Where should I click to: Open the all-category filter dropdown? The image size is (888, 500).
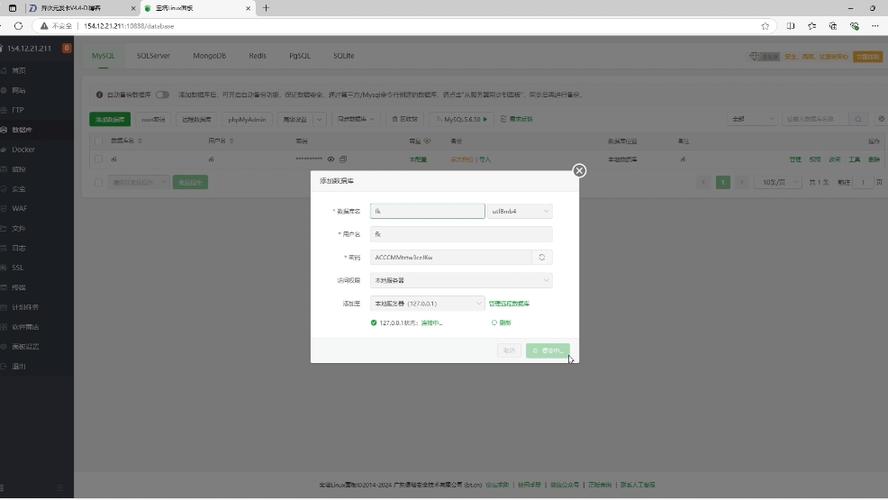pyautogui.click(x=752, y=119)
